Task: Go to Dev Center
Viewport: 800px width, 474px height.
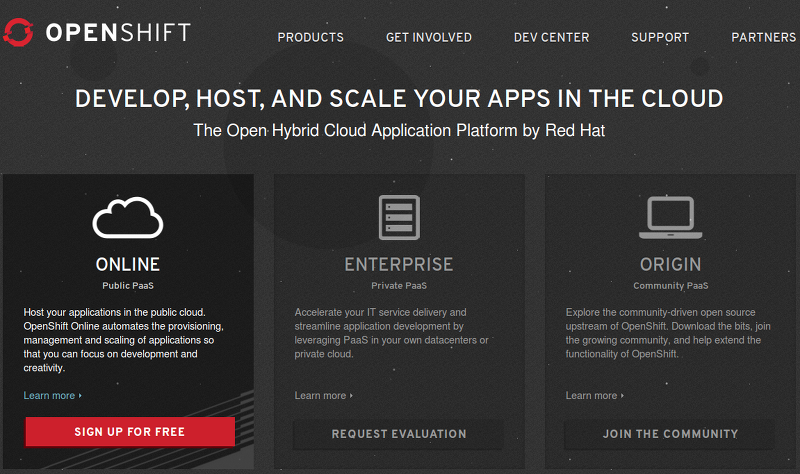Action: point(552,37)
